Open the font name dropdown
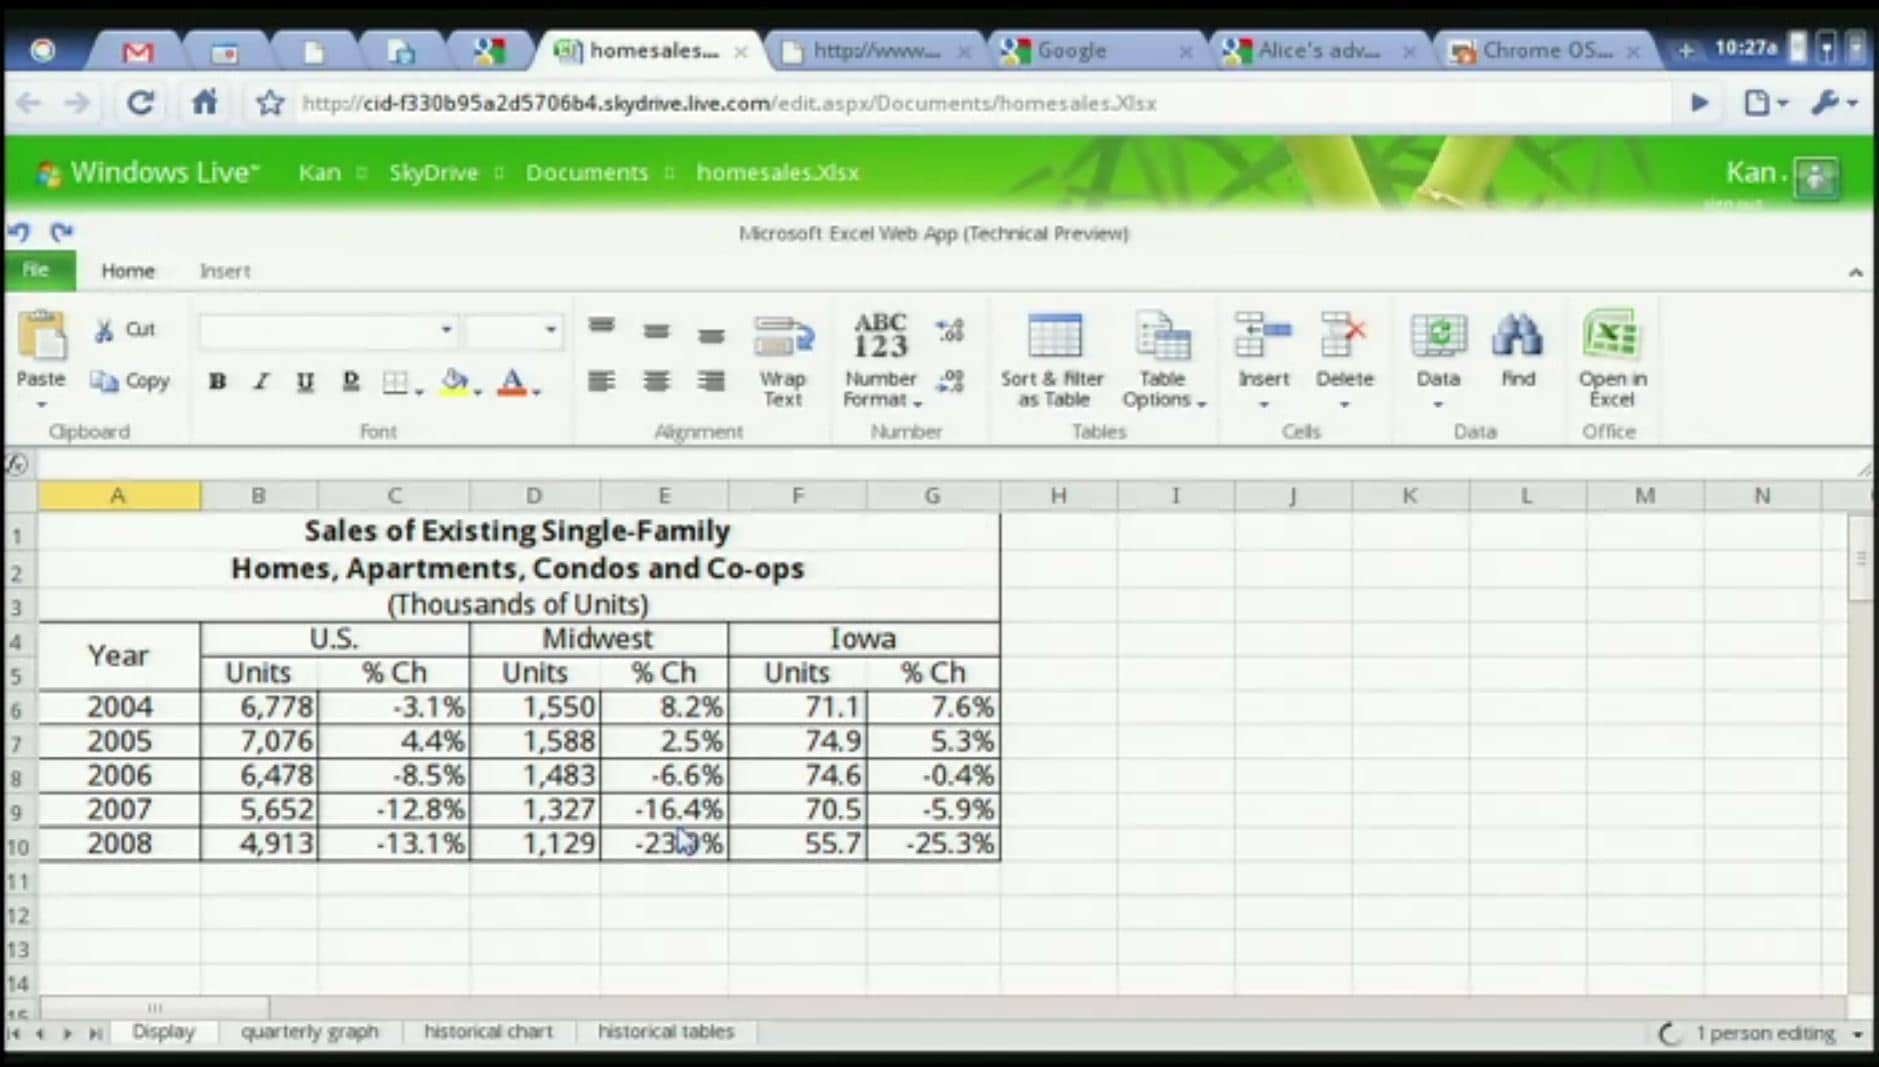1879x1067 pixels. point(446,330)
